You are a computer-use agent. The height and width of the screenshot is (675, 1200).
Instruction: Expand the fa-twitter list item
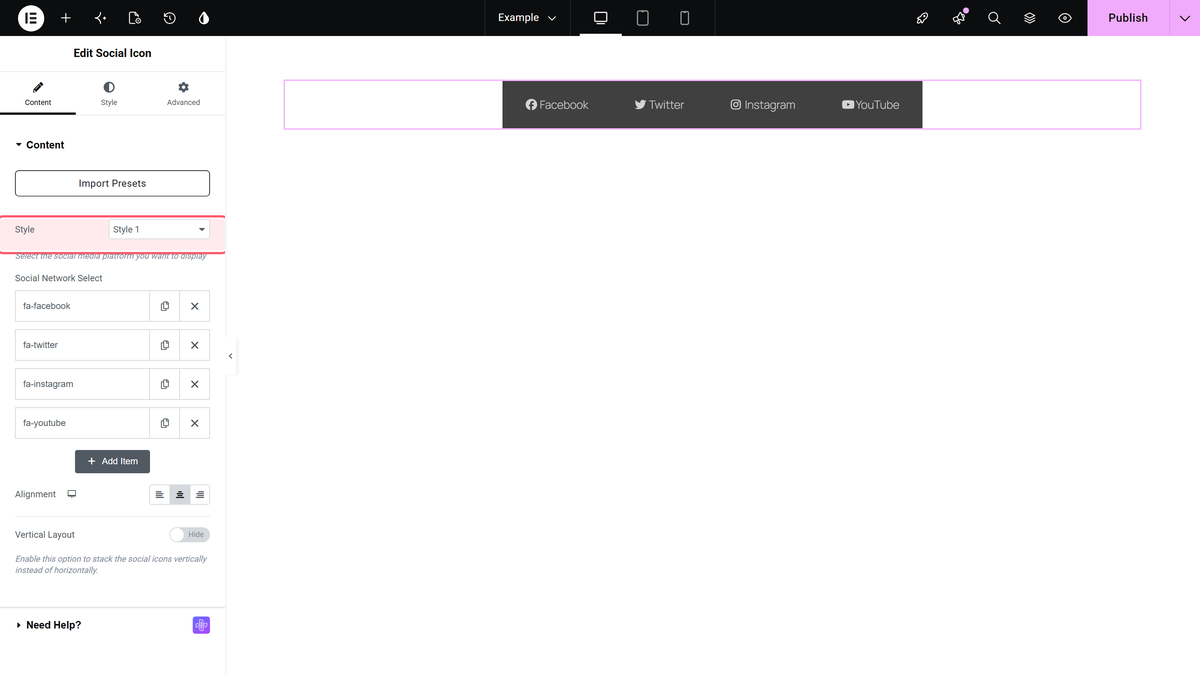click(82, 345)
